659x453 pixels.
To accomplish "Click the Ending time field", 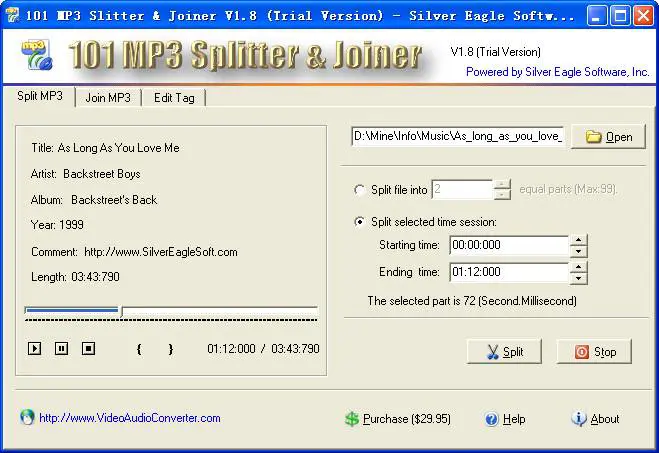I will coord(509,272).
